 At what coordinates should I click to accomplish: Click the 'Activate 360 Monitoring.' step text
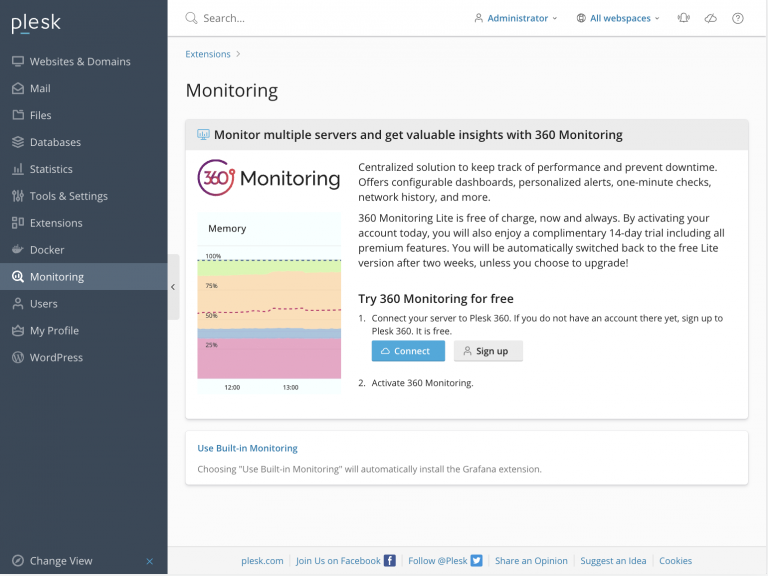422,383
